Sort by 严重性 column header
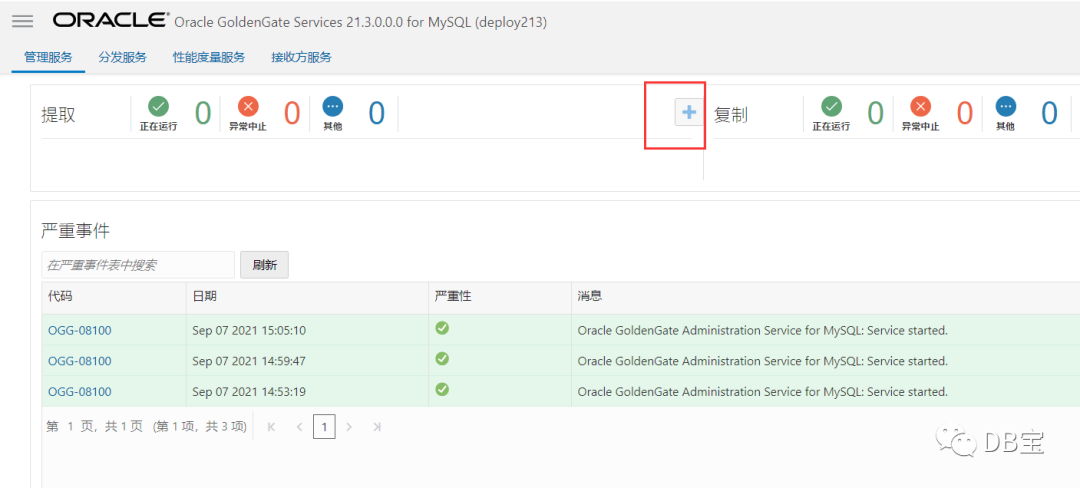The height and width of the screenshot is (488, 1080). click(453, 296)
